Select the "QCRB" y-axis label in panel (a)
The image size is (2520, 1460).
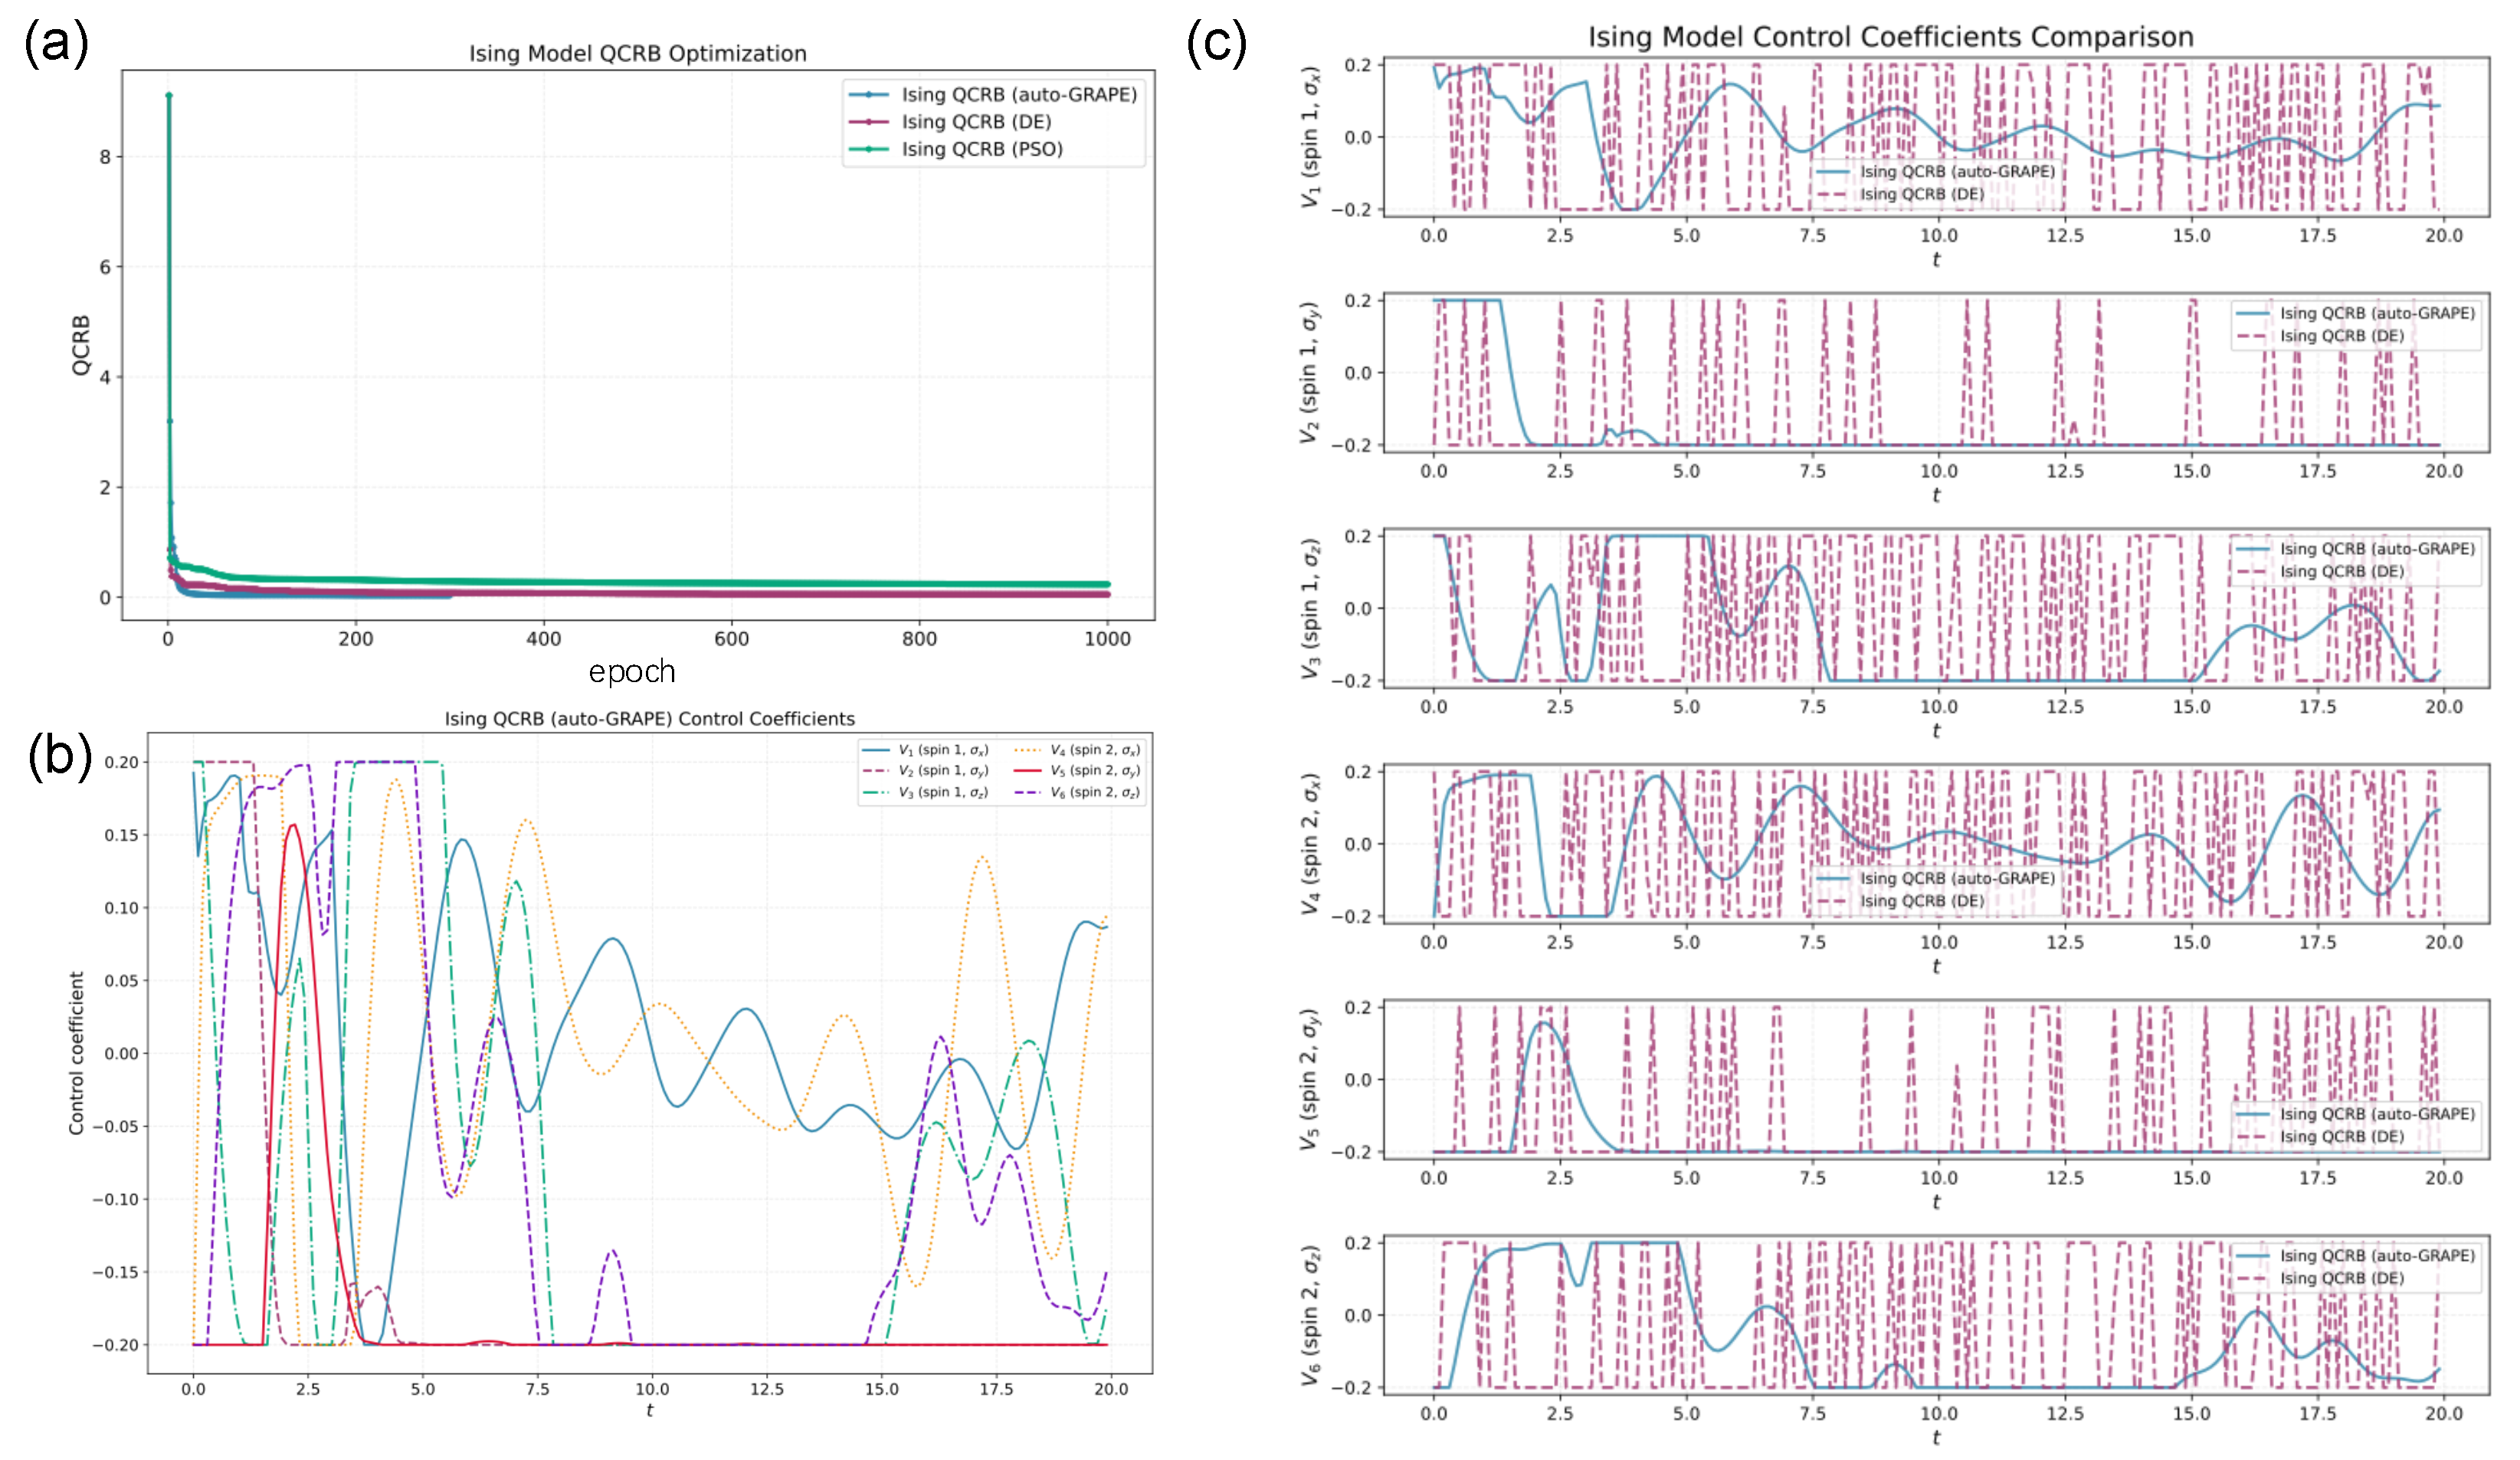[x=81, y=345]
